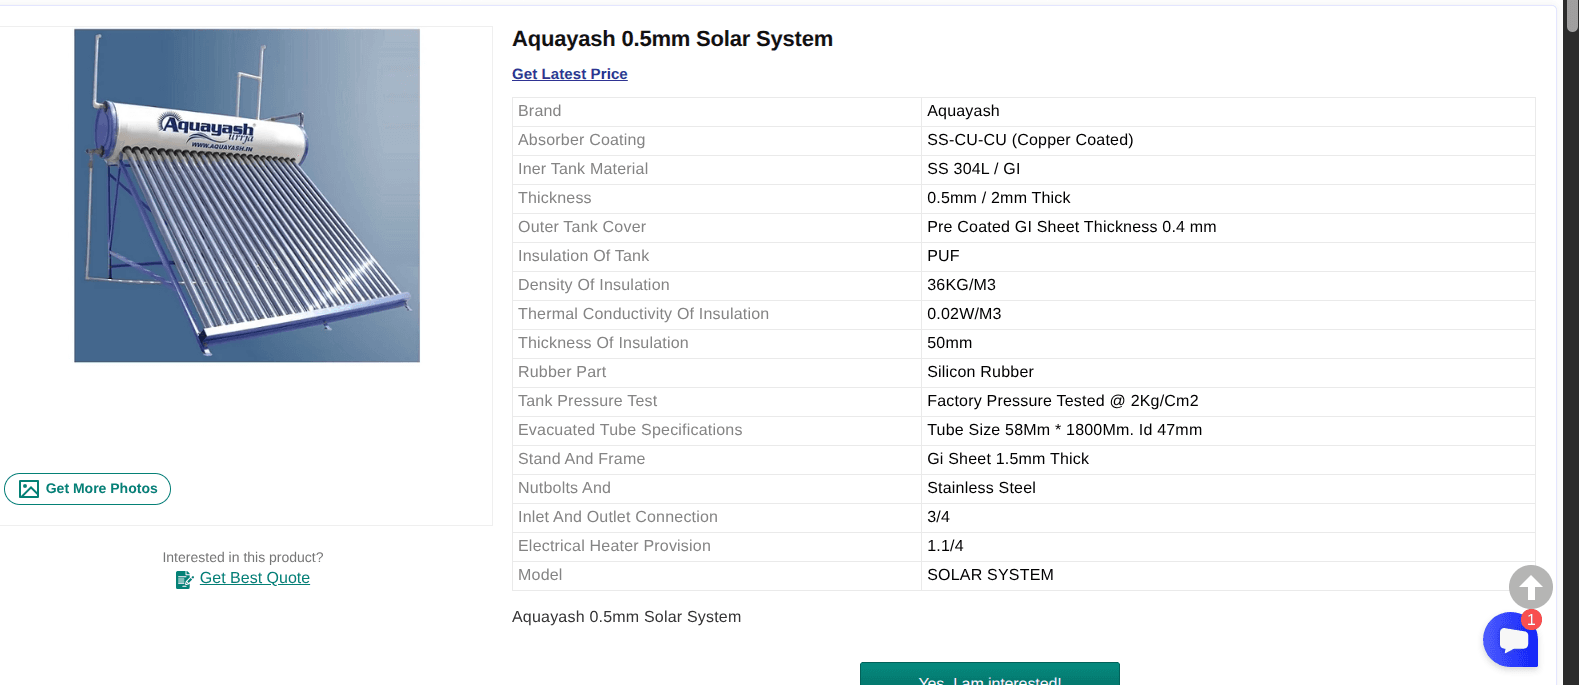The width and height of the screenshot is (1579, 685).
Task: Click the '3/4' value
Action: click(938, 517)
